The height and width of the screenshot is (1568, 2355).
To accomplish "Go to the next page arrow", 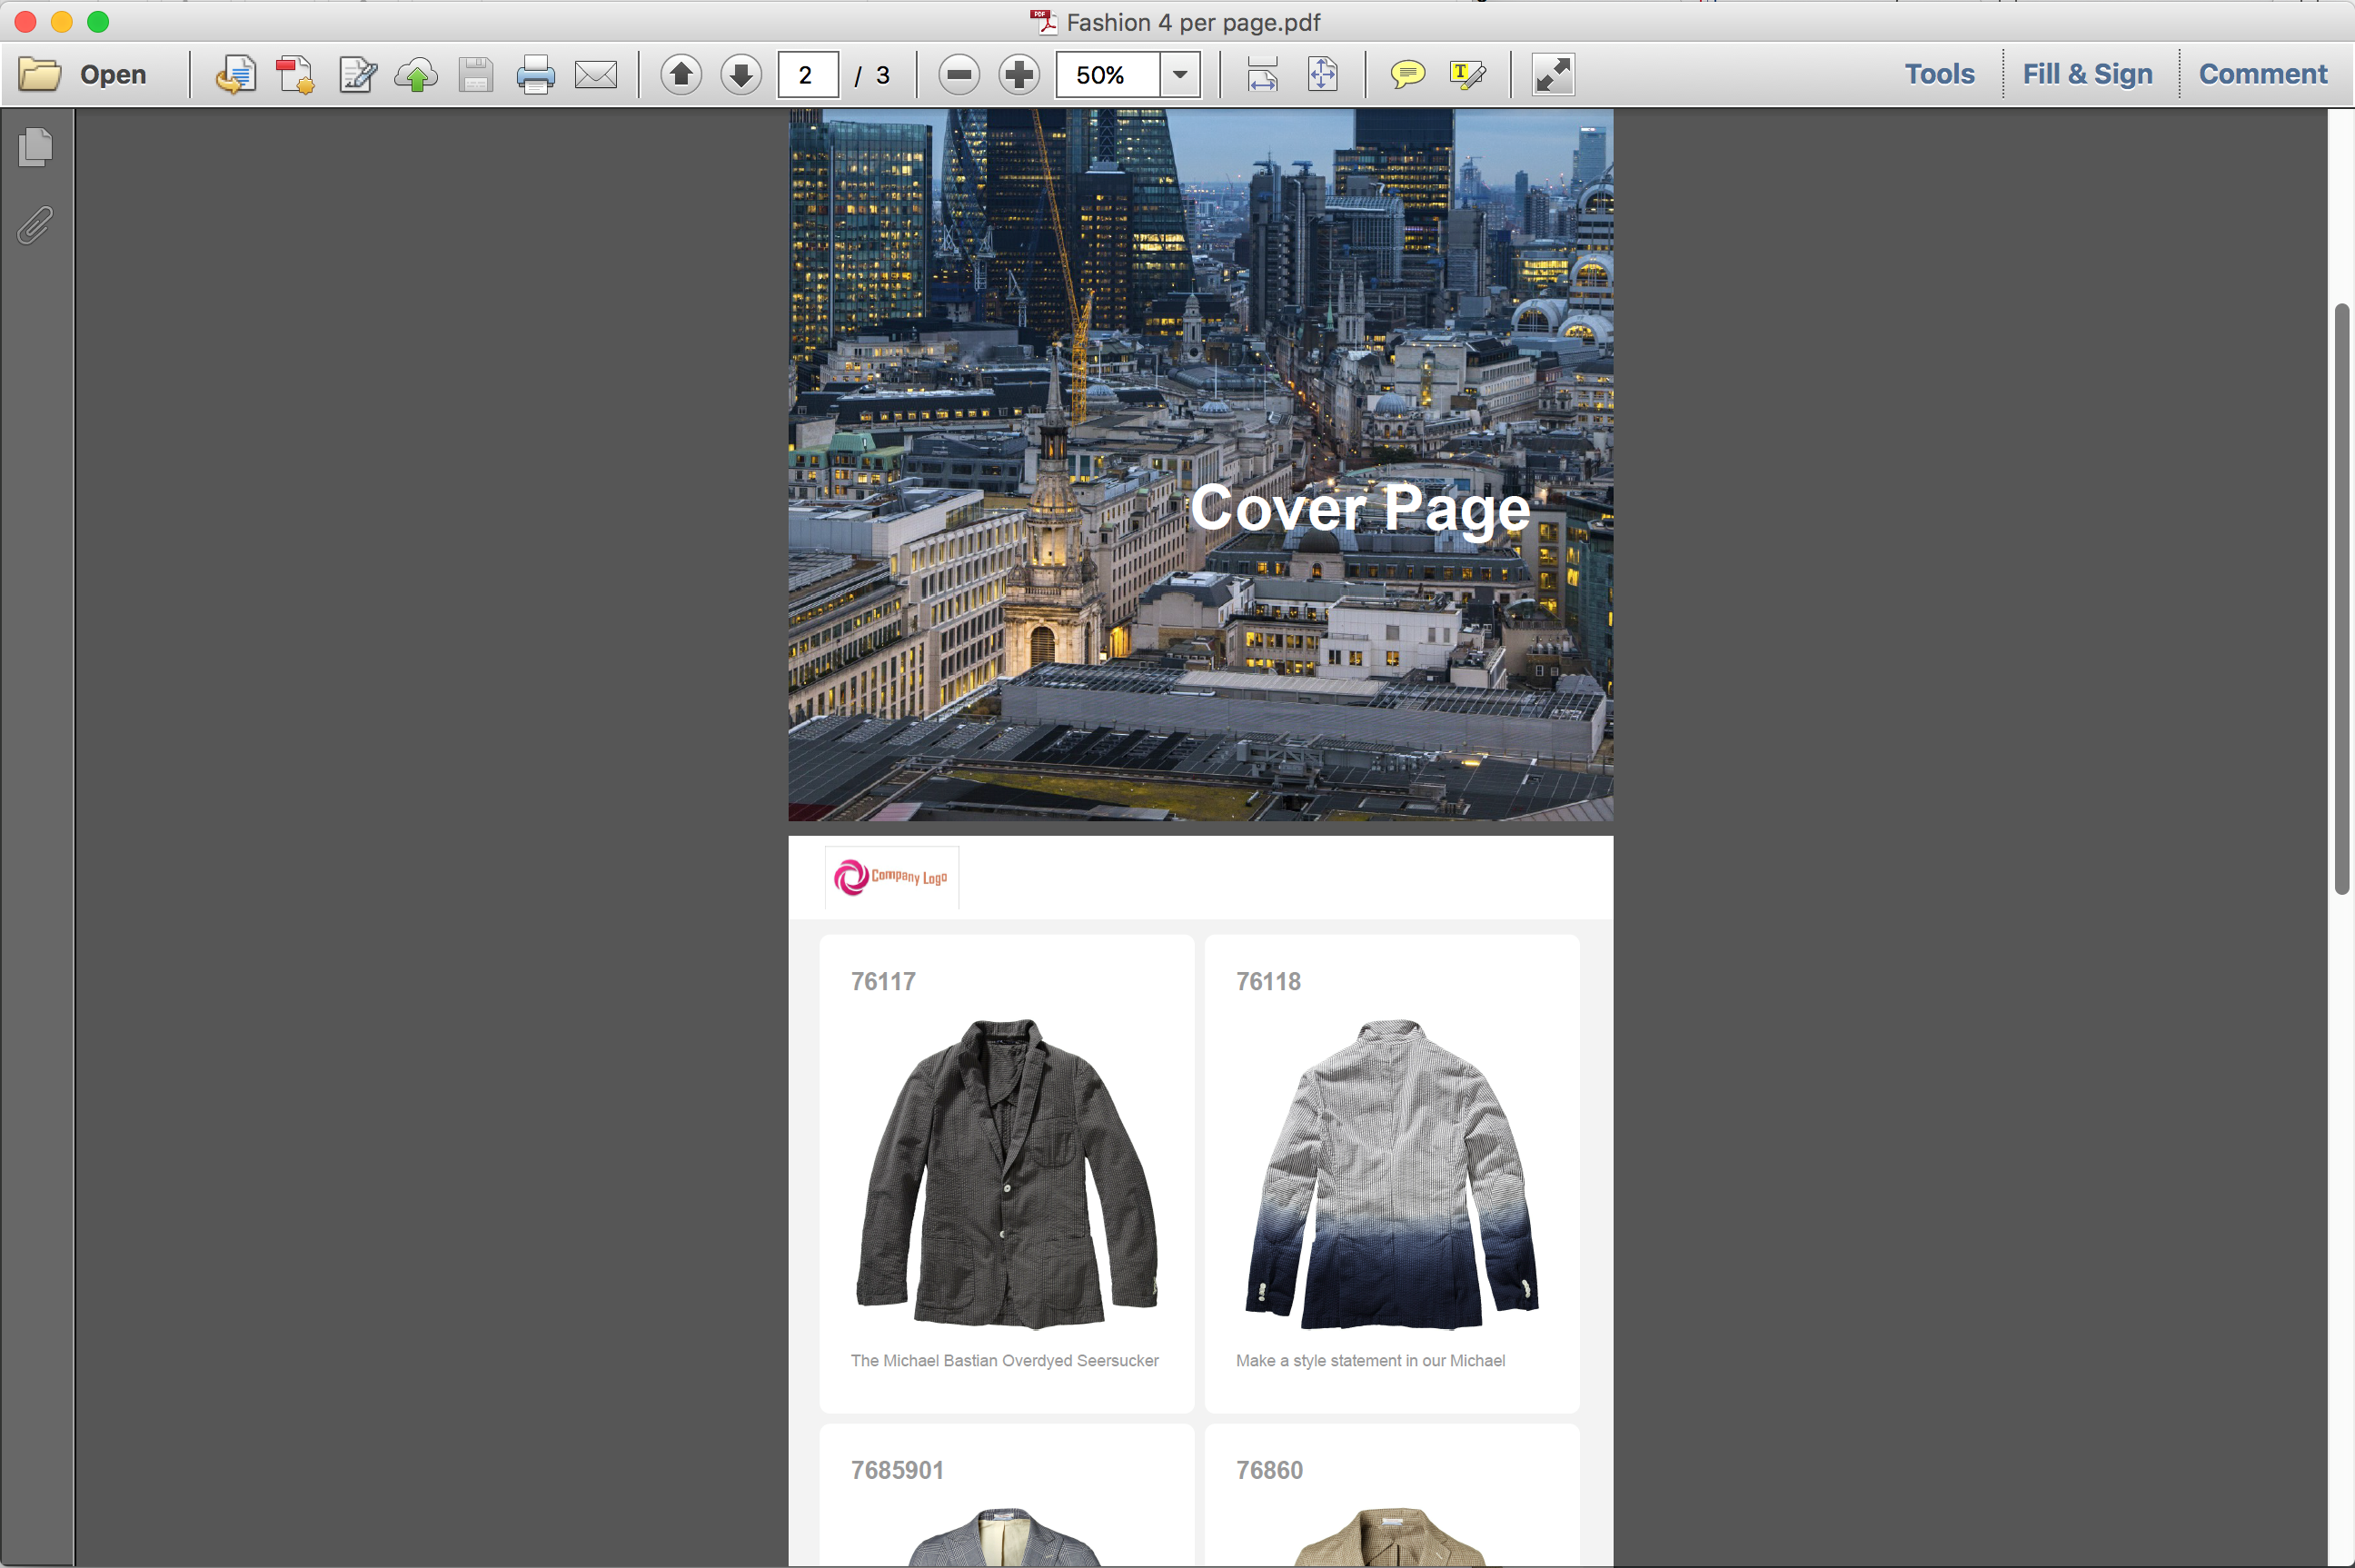I will (x=741, y=75).
